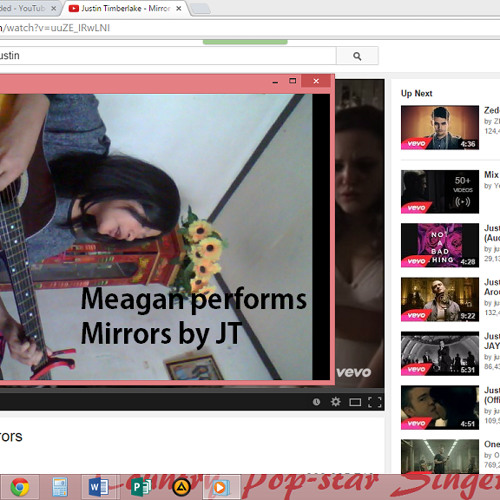Open the AIMP player taskbar icon
The height and width of the screenshot is (500, 500).
click(181, 488)
